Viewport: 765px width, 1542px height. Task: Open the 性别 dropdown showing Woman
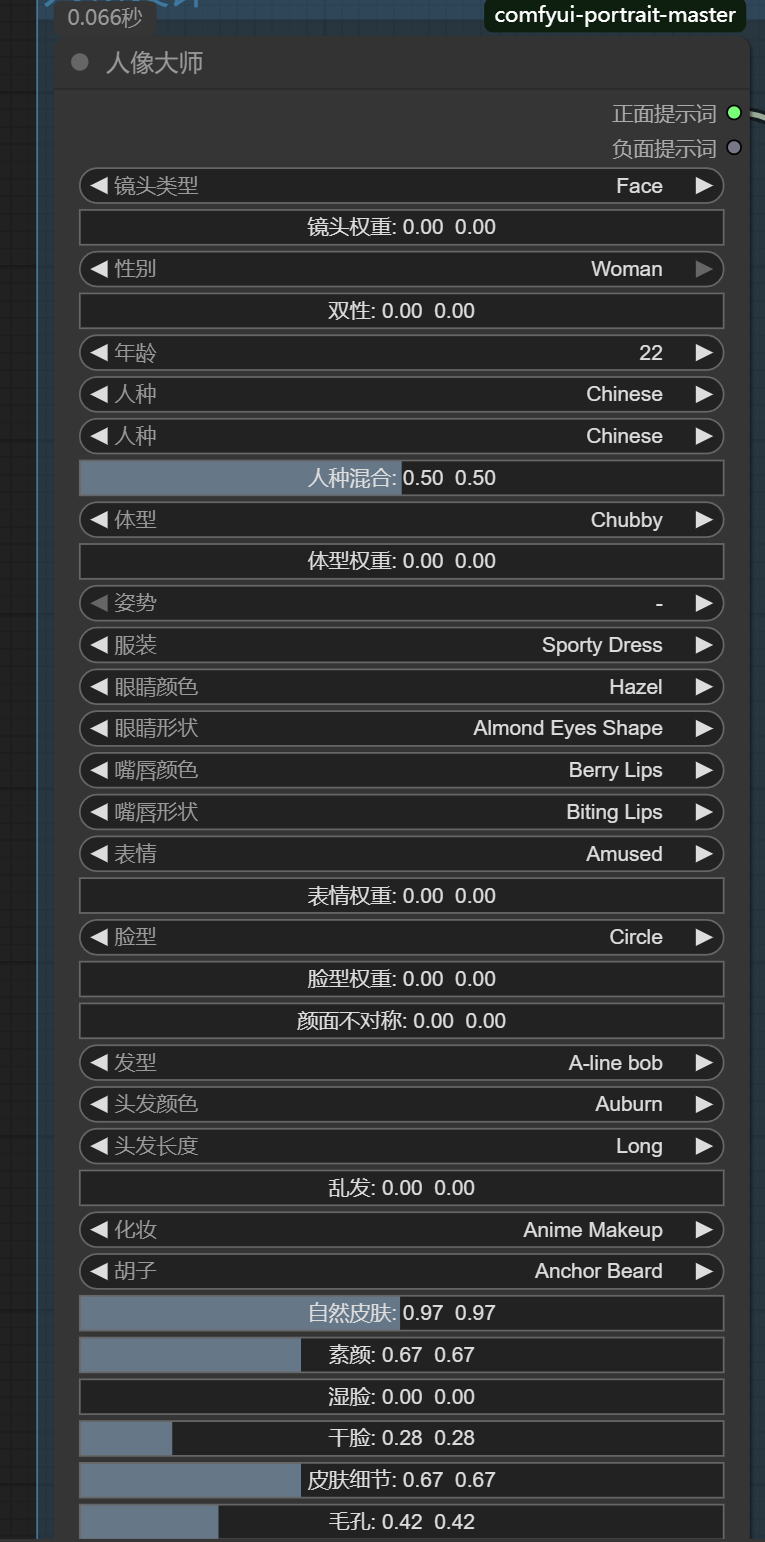point(401,269)
